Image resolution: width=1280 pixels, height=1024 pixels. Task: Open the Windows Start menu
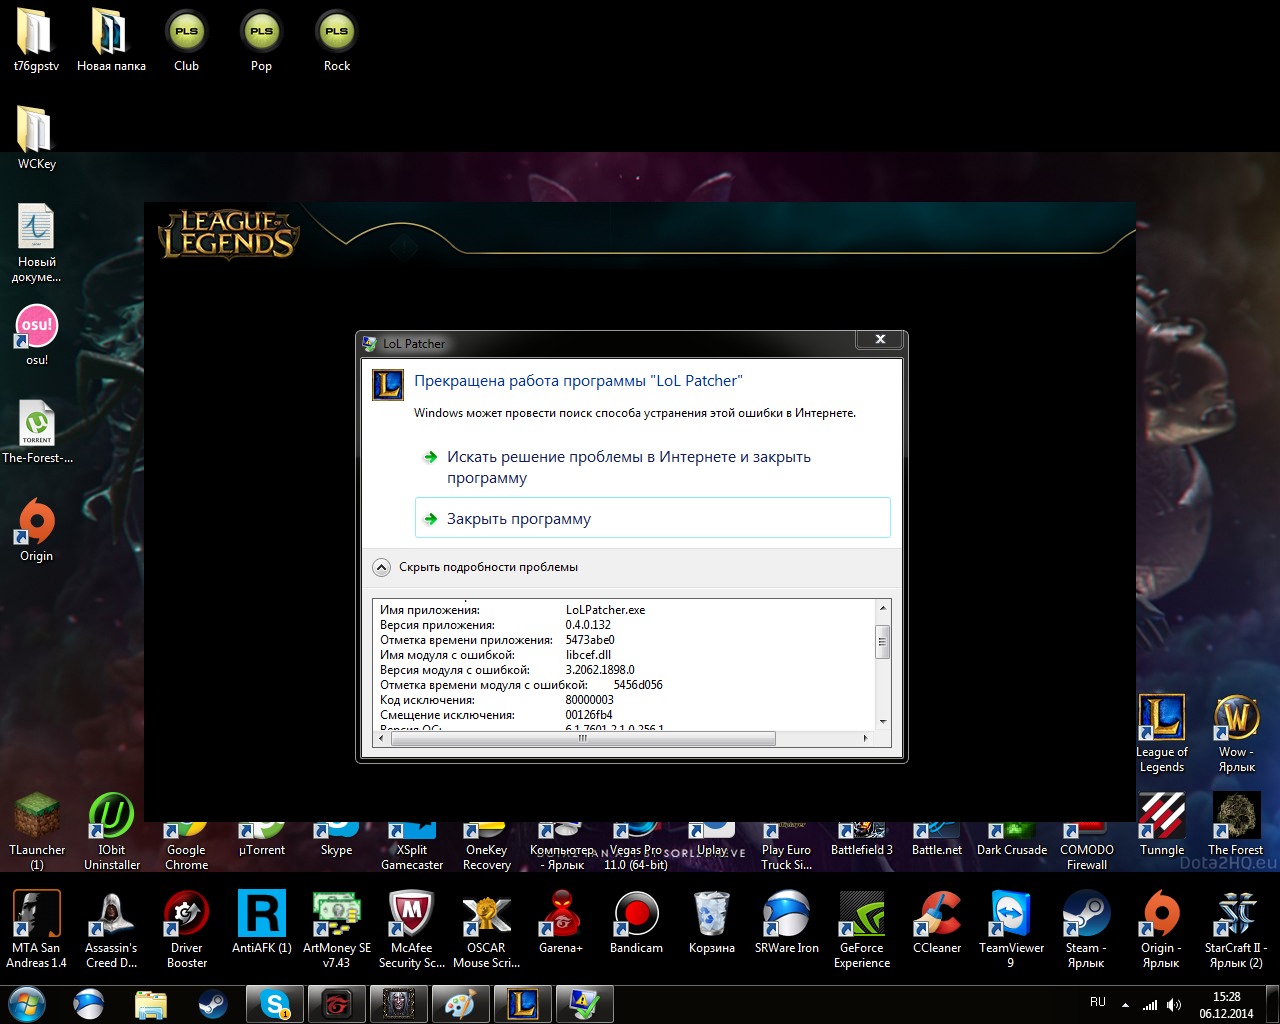[x=27, y=1004]
